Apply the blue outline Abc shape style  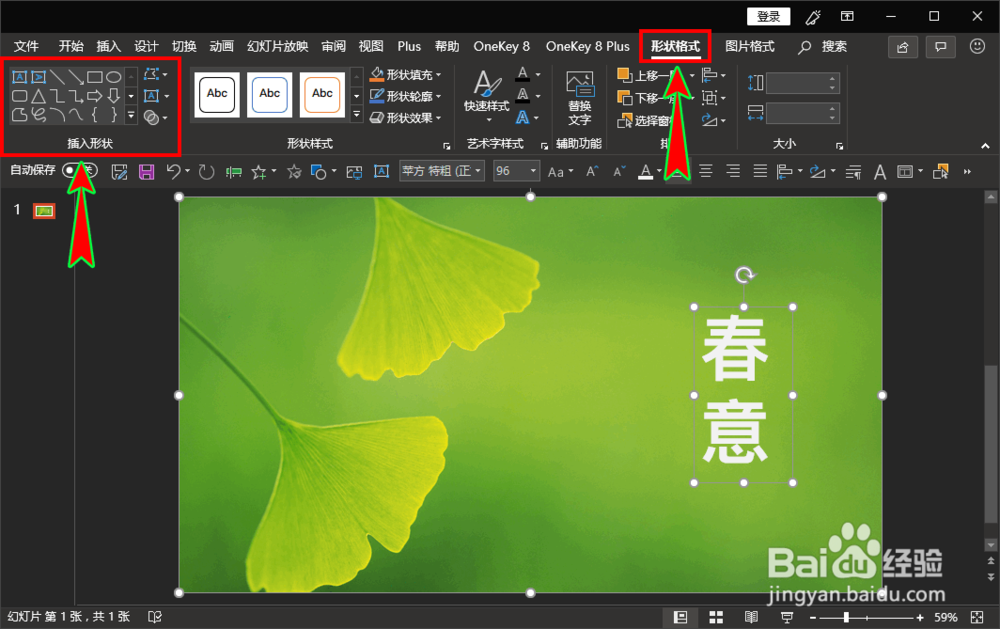point(270,94)
